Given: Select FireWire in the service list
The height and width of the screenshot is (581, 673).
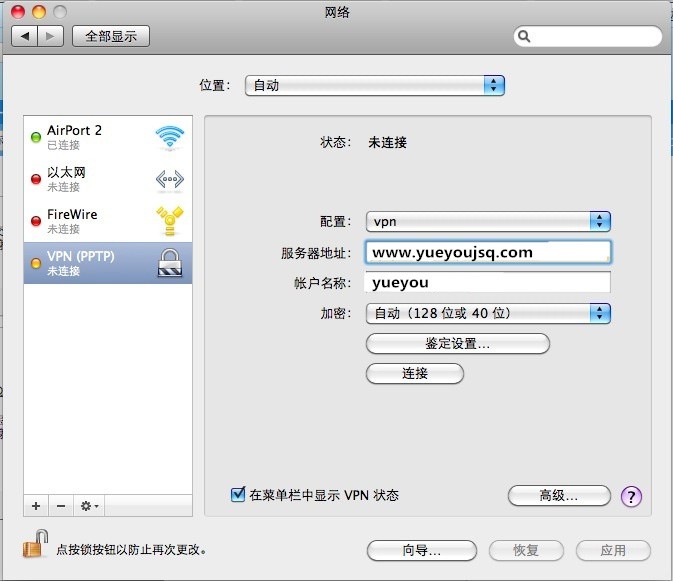Looking at the screenshot, I should point(108,221).
